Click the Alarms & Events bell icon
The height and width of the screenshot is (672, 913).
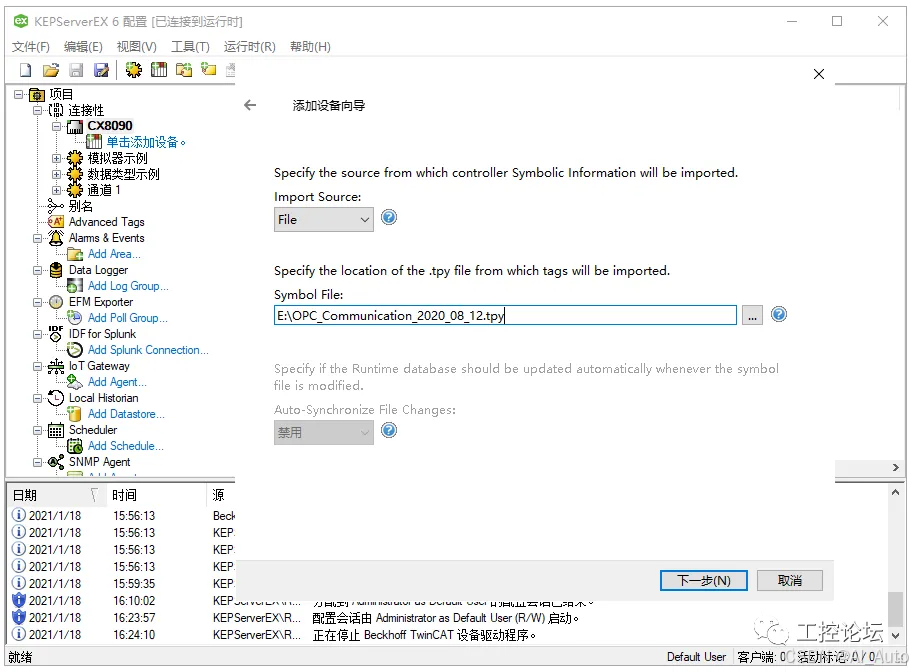tap(56, 238)
